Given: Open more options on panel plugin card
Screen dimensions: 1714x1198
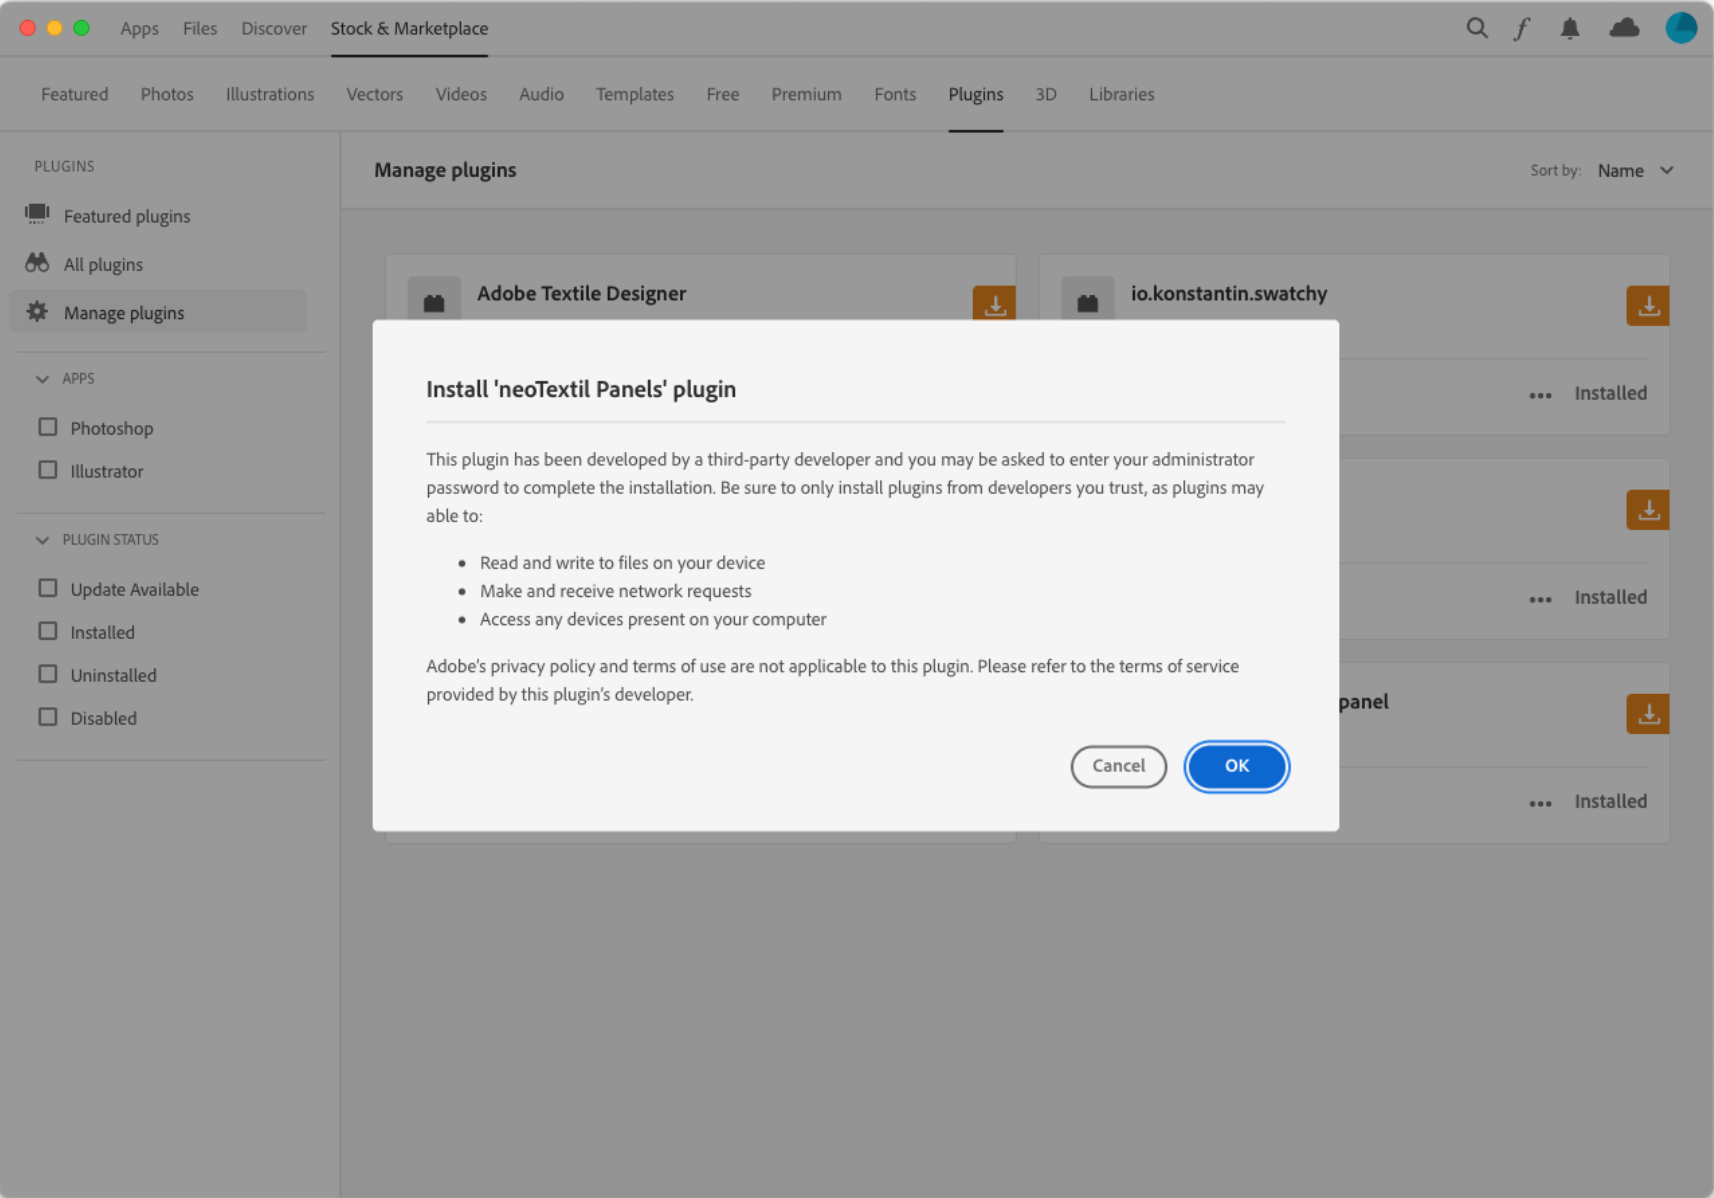Looking at the screenshot, I should tap(1540, 803).
